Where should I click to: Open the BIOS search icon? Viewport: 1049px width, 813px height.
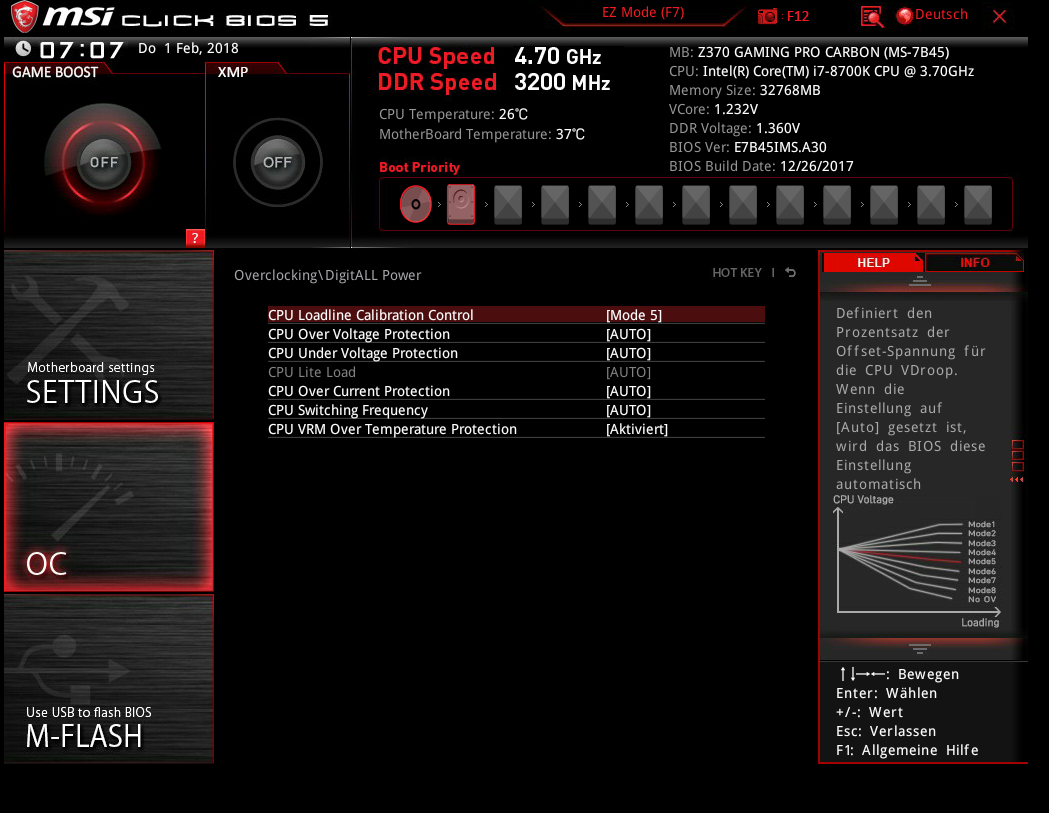(872, 16)
